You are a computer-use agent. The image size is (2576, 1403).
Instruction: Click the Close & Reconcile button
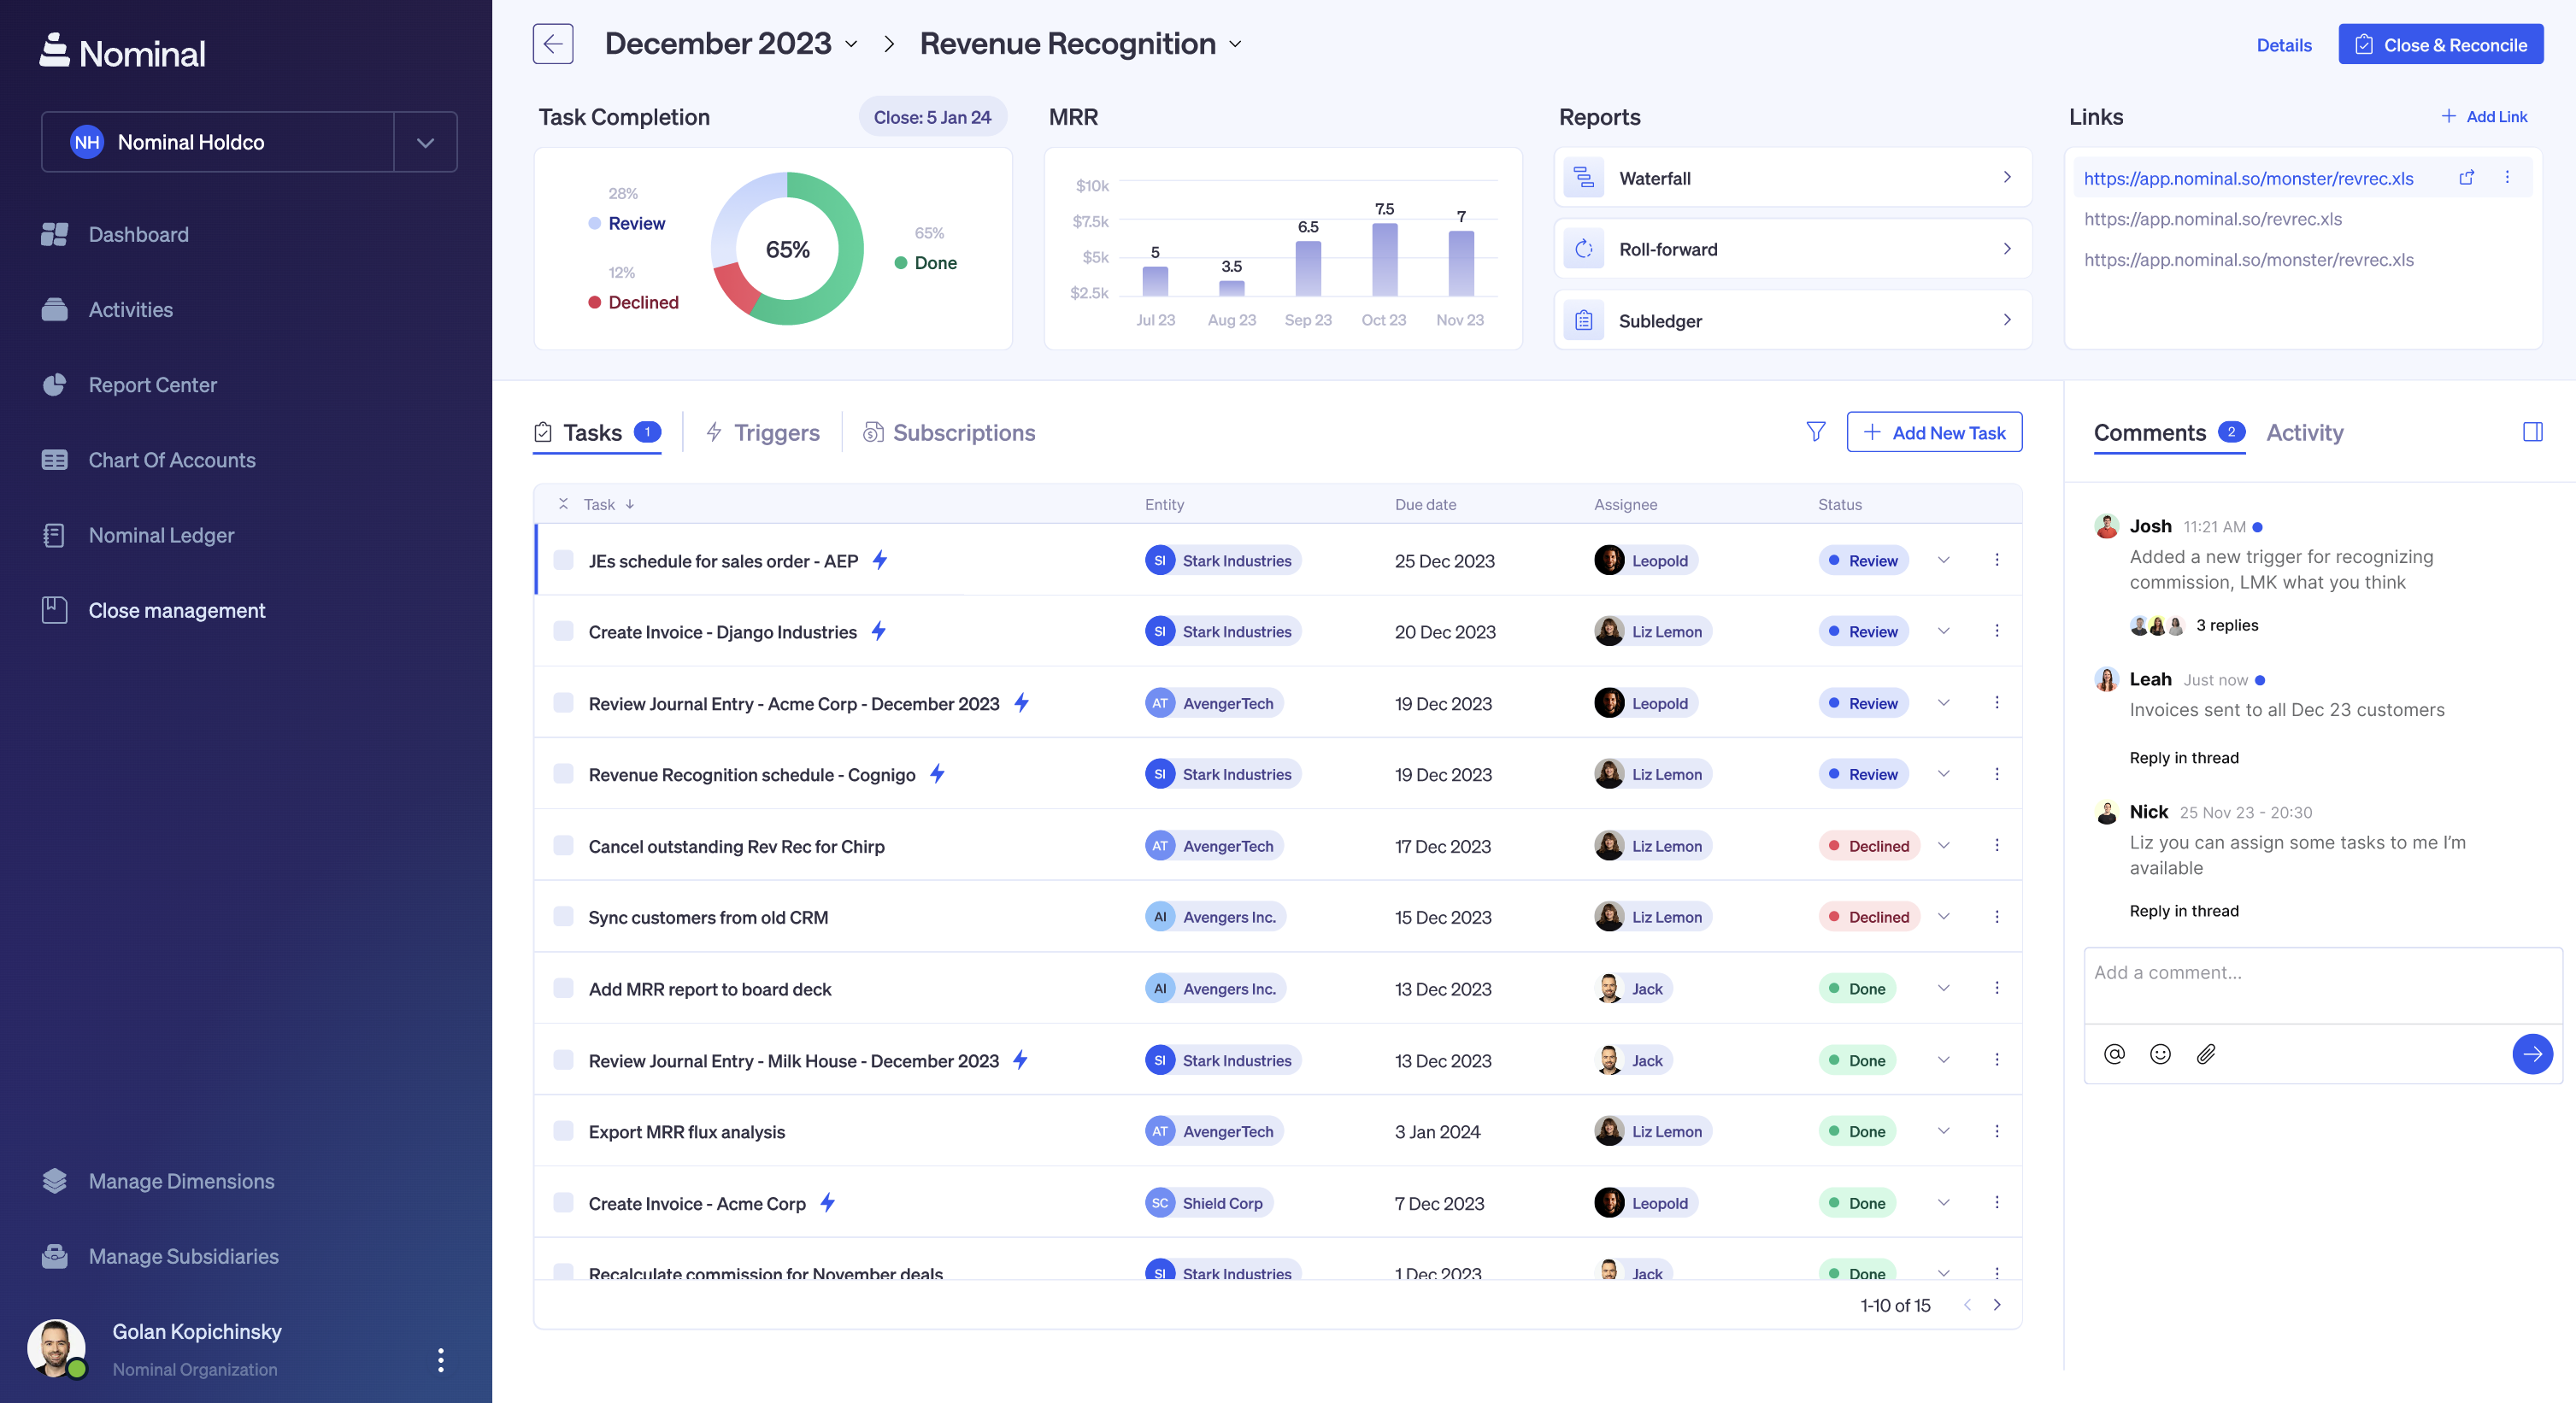pyautogui.click(x=2440, y=45)
